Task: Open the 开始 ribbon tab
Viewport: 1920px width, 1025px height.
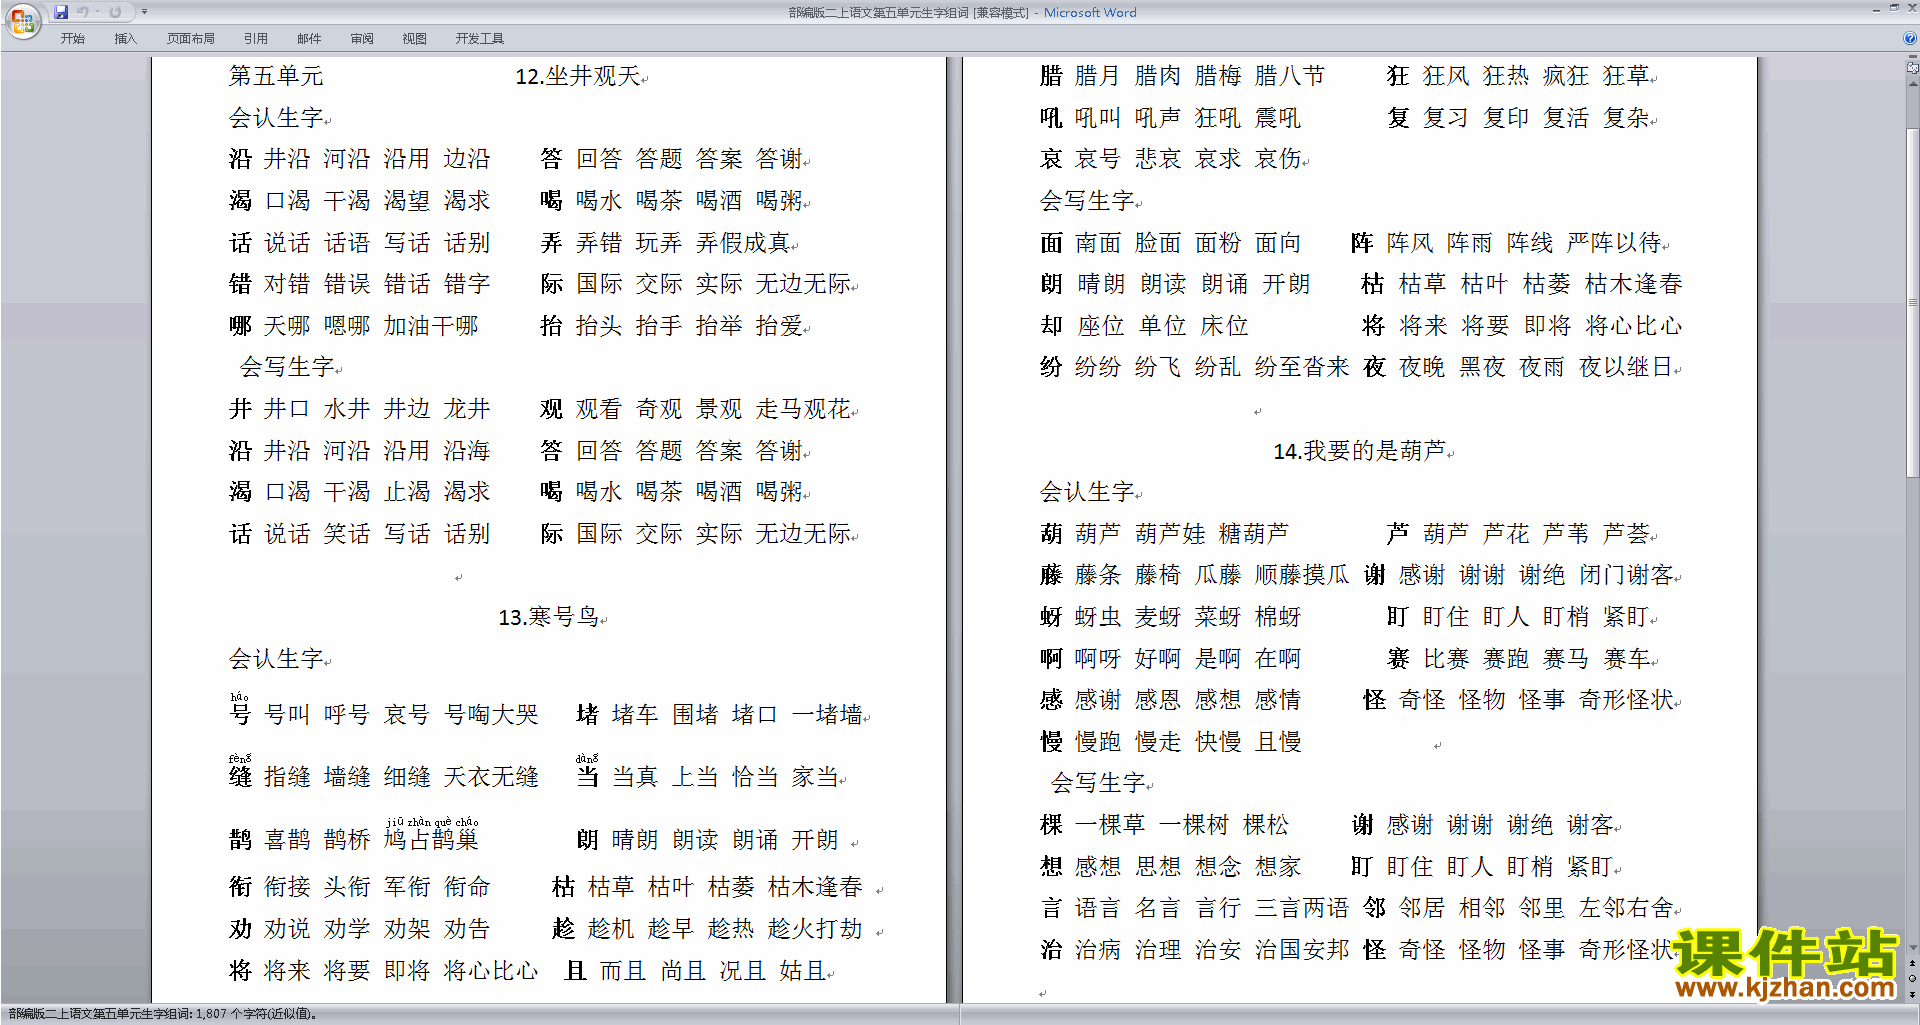Action: point(73,38)
